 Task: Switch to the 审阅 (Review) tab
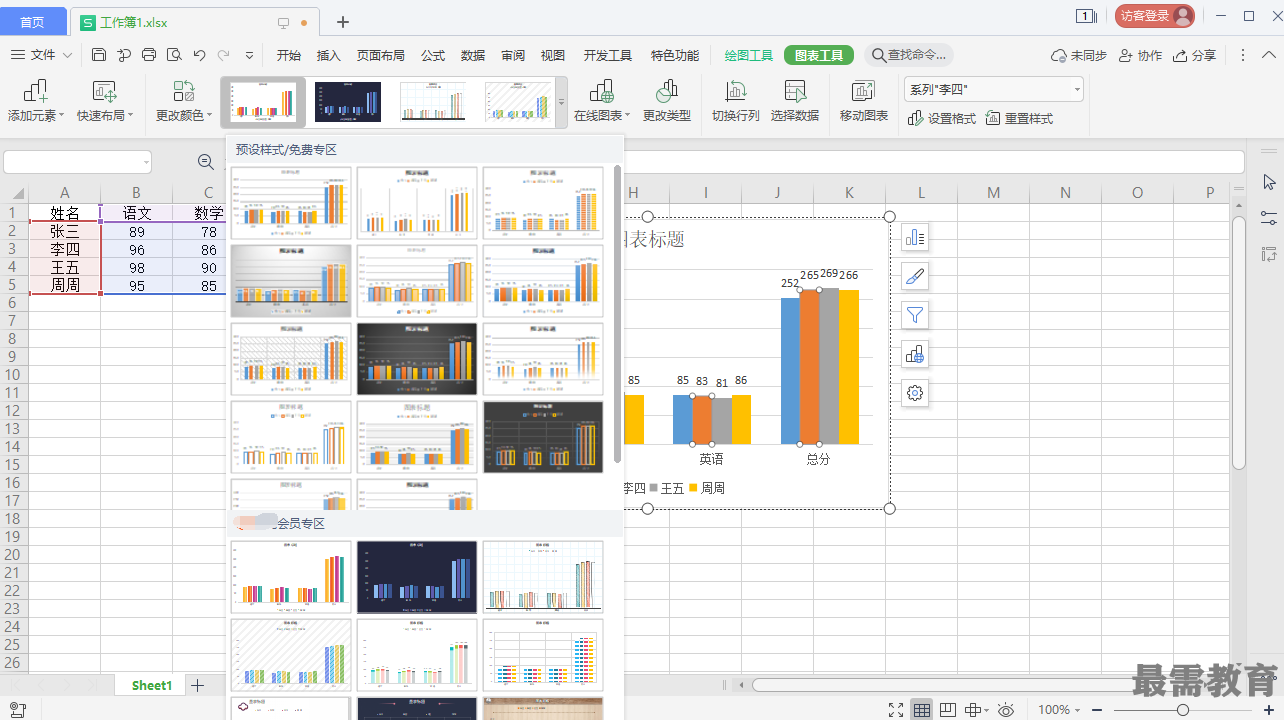click(513, 55)
